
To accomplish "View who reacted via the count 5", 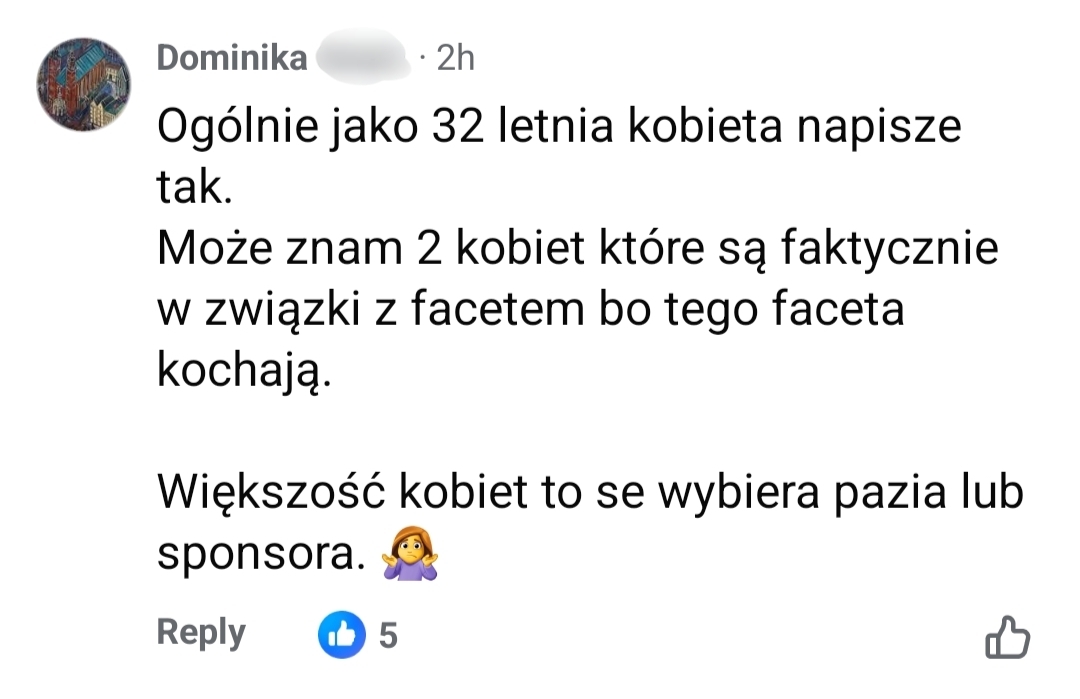I will [388, 635].
